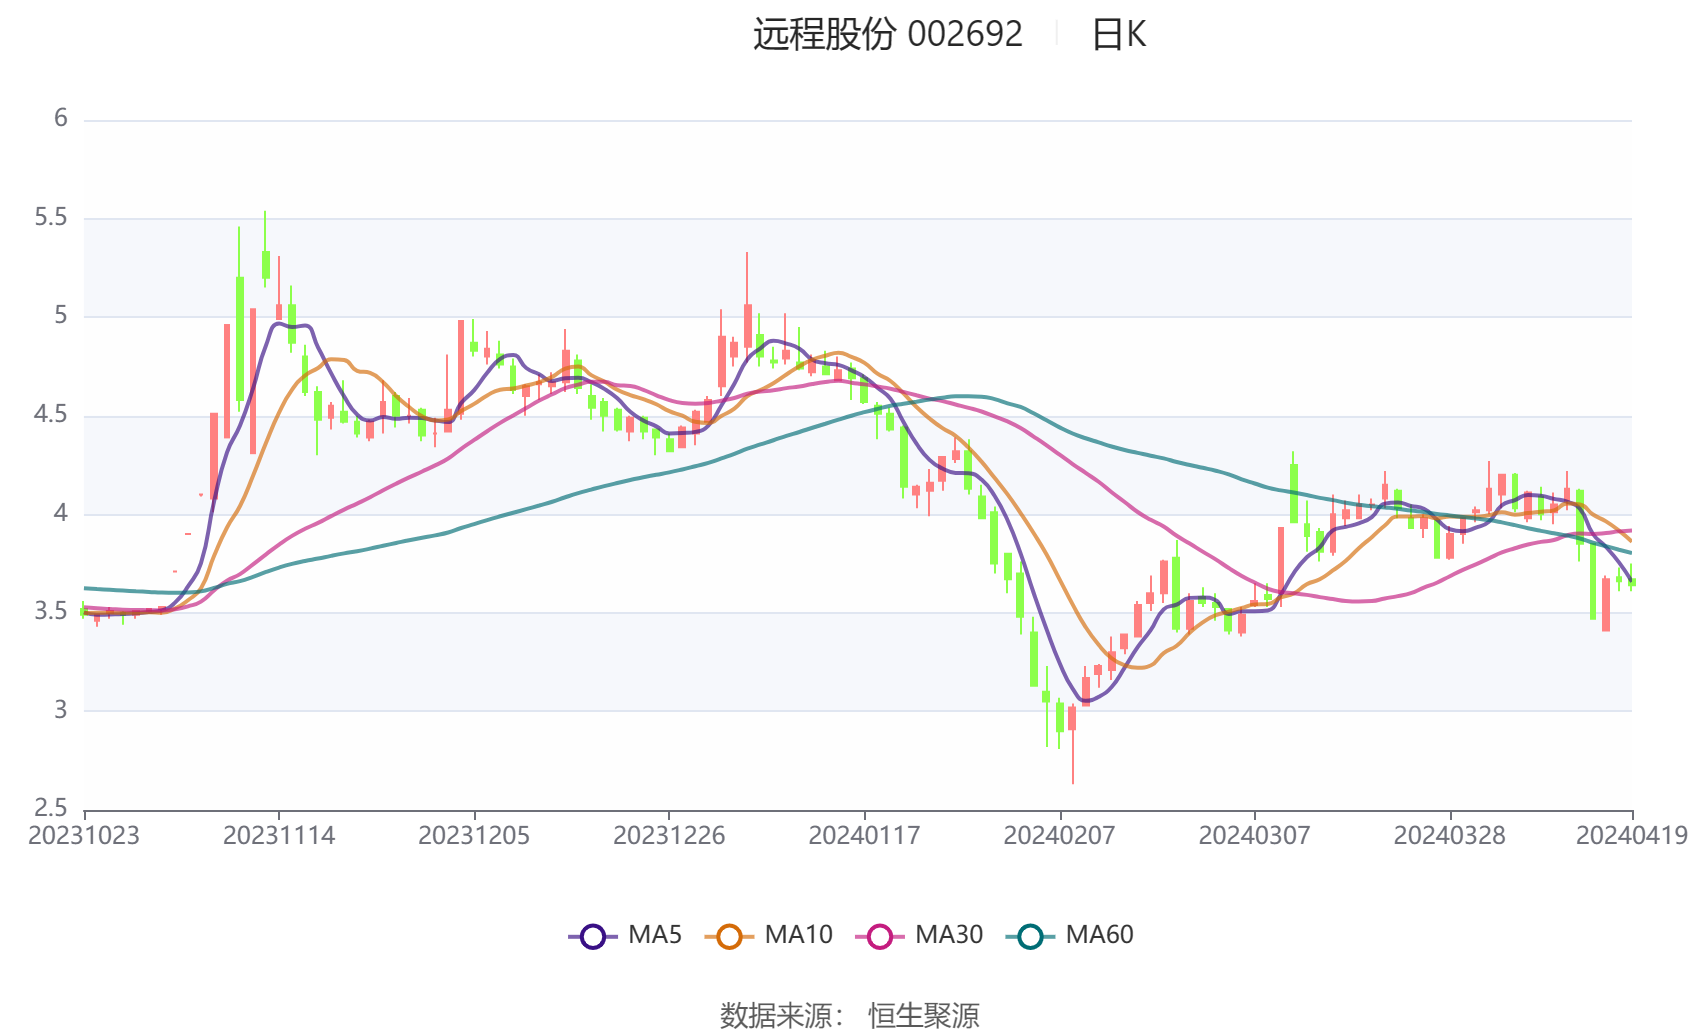Click the 日K subtitle text

pyautogui.click(x=1119, y=35)
